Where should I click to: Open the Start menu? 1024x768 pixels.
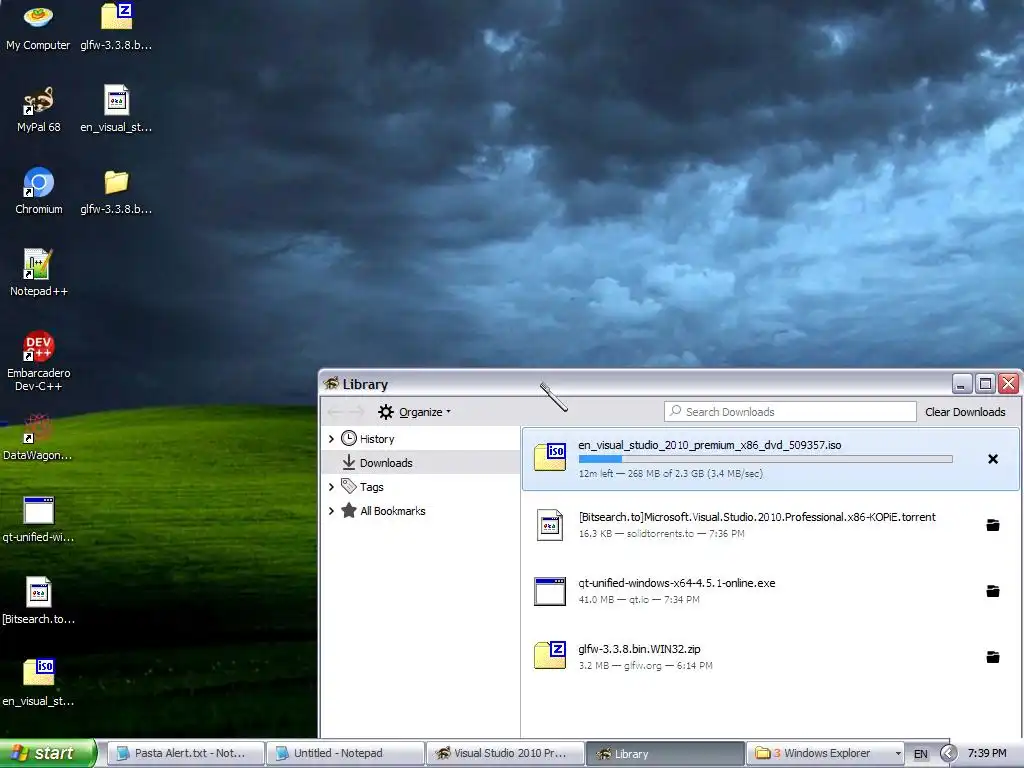[48, 754]
